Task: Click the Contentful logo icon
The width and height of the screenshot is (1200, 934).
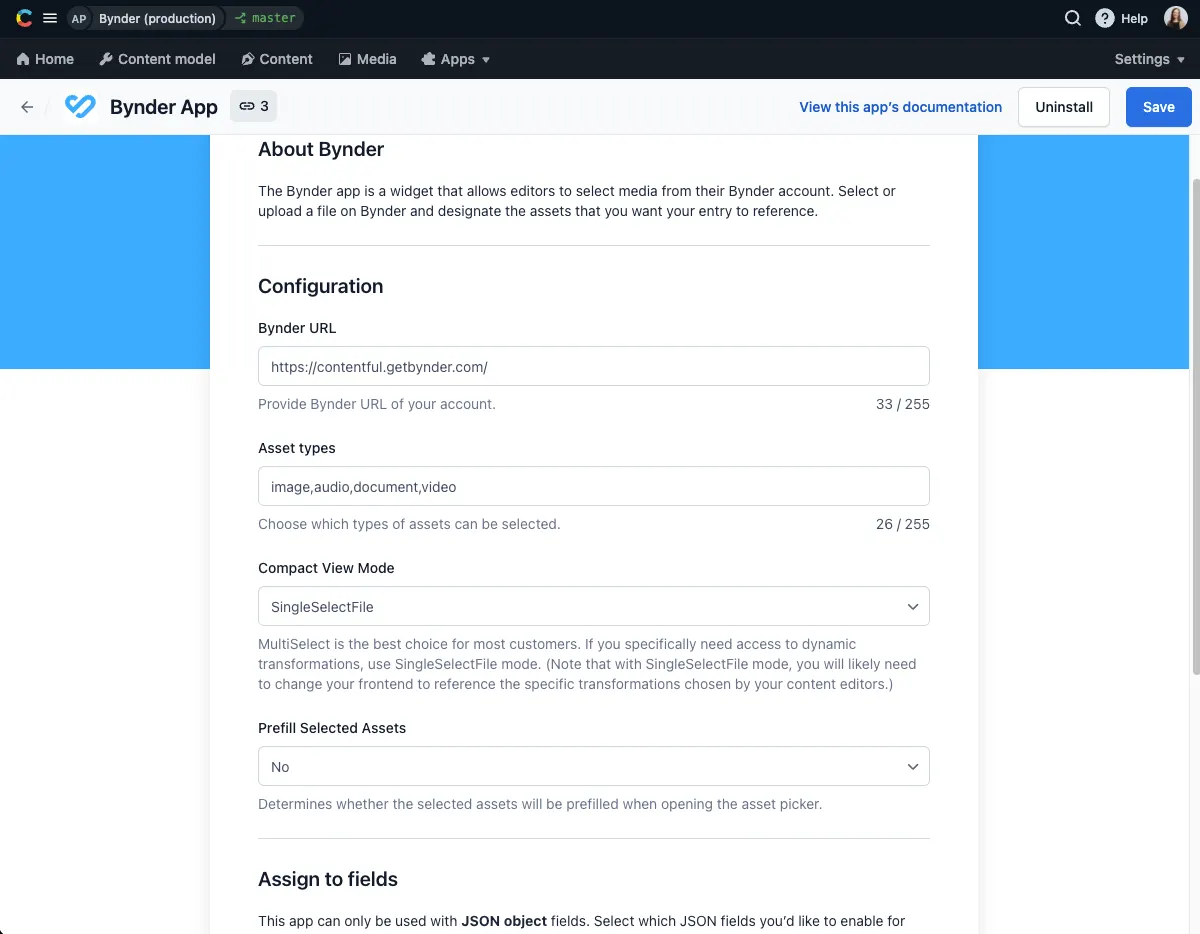Action: (x=24, y=18)
